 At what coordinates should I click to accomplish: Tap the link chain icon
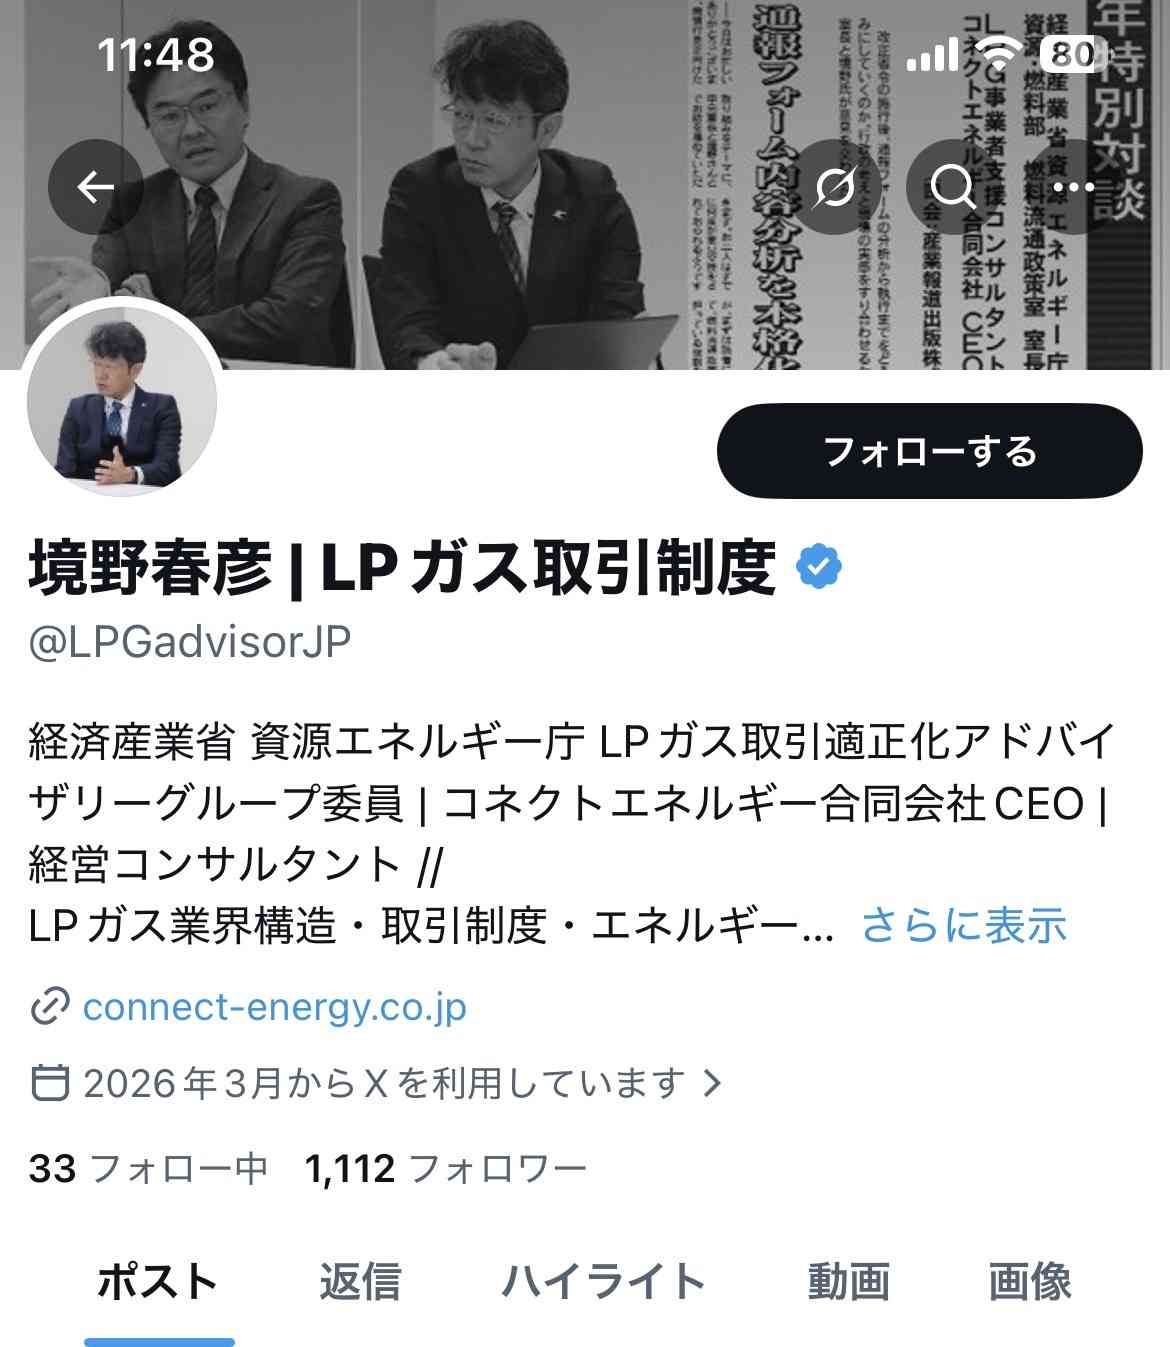click(49, 1007)
